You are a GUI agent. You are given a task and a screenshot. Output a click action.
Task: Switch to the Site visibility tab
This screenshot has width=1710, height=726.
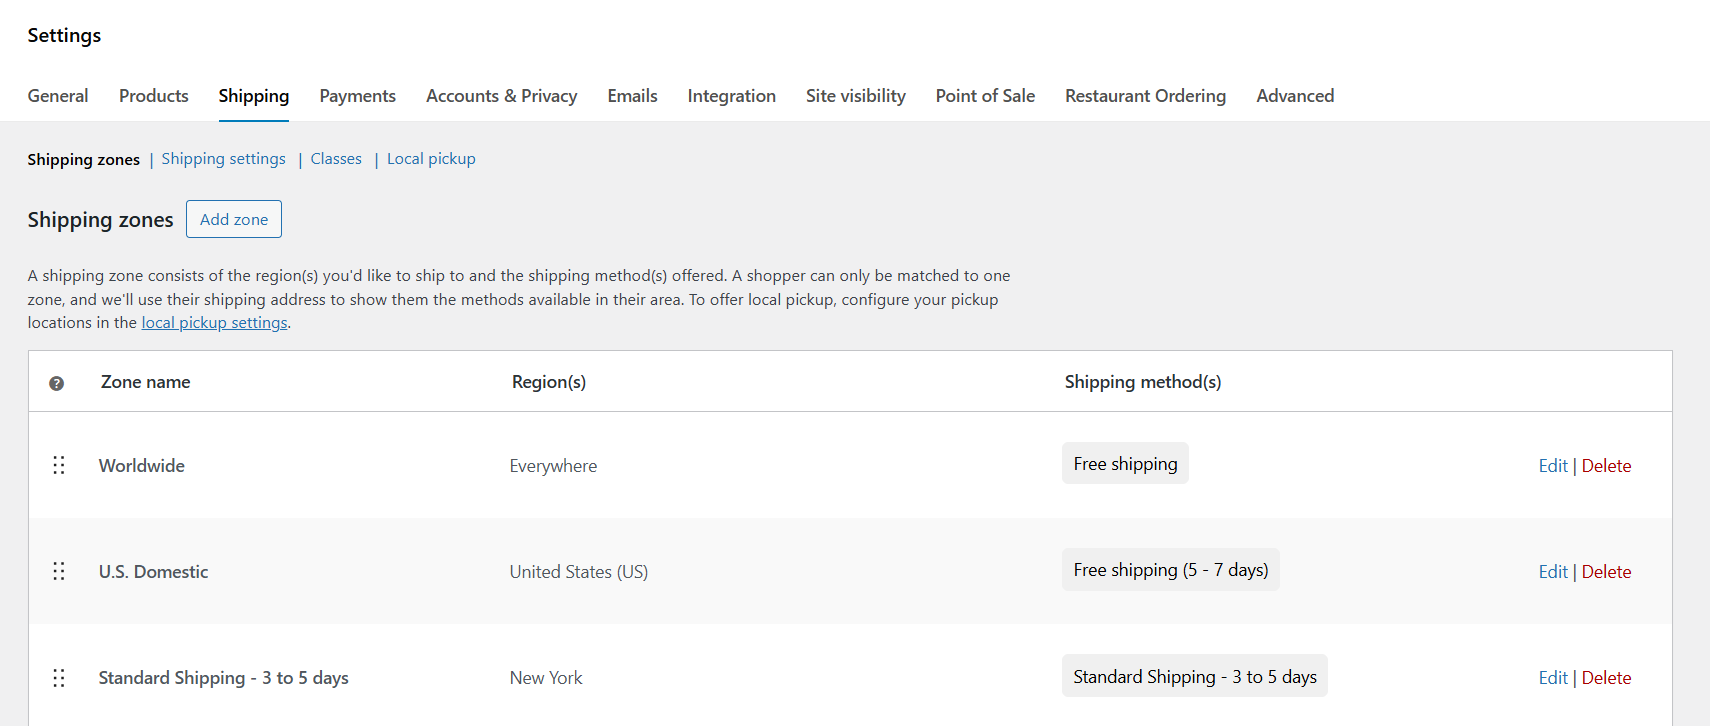click(x=855, y=95)
